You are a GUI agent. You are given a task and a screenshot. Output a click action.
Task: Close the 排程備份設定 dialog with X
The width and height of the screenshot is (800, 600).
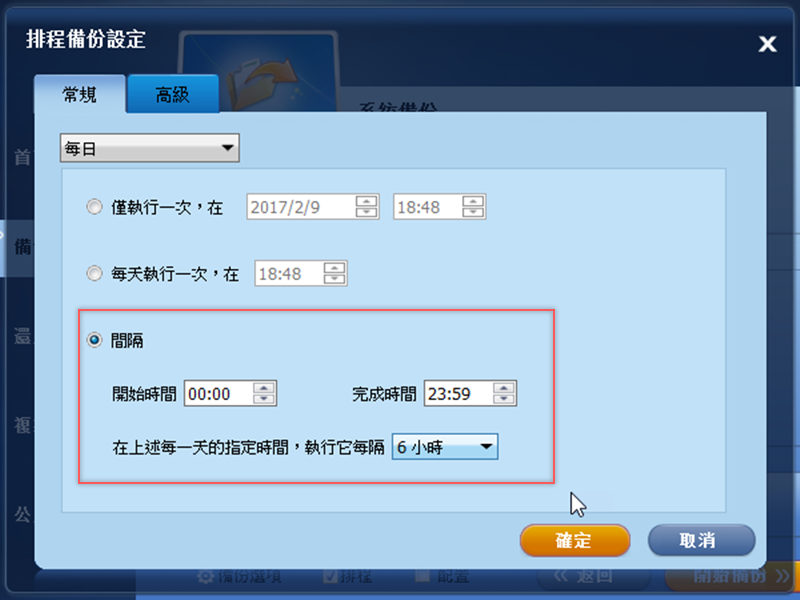point(767,44)
